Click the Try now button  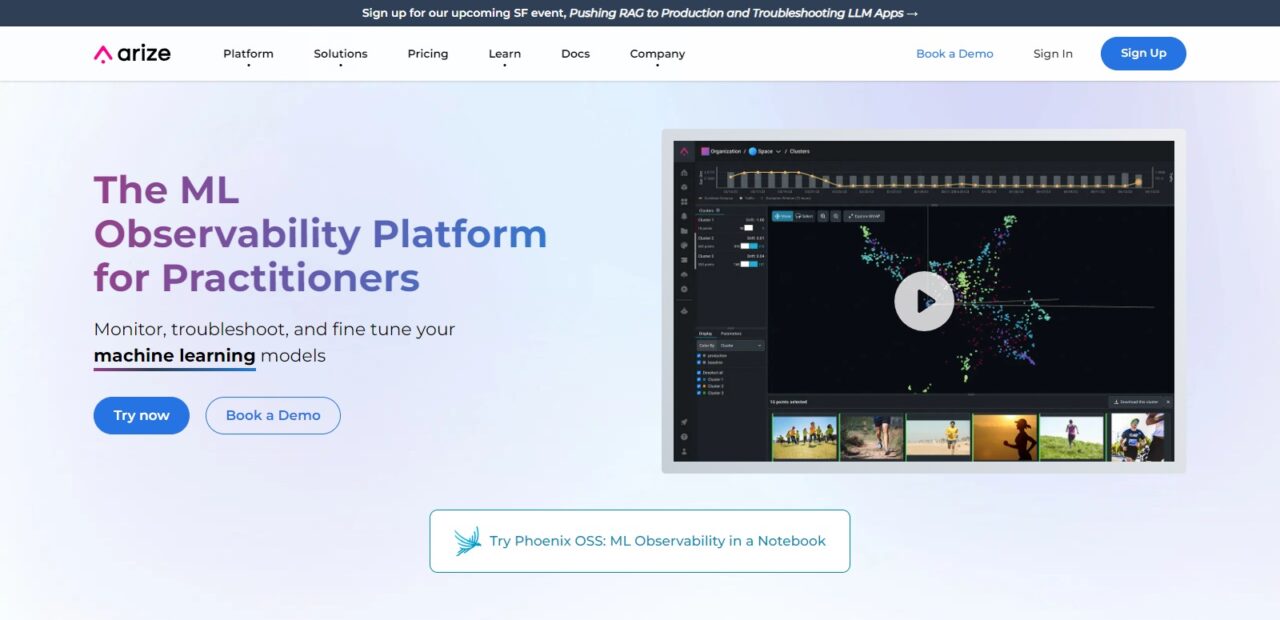coord(141,415)
